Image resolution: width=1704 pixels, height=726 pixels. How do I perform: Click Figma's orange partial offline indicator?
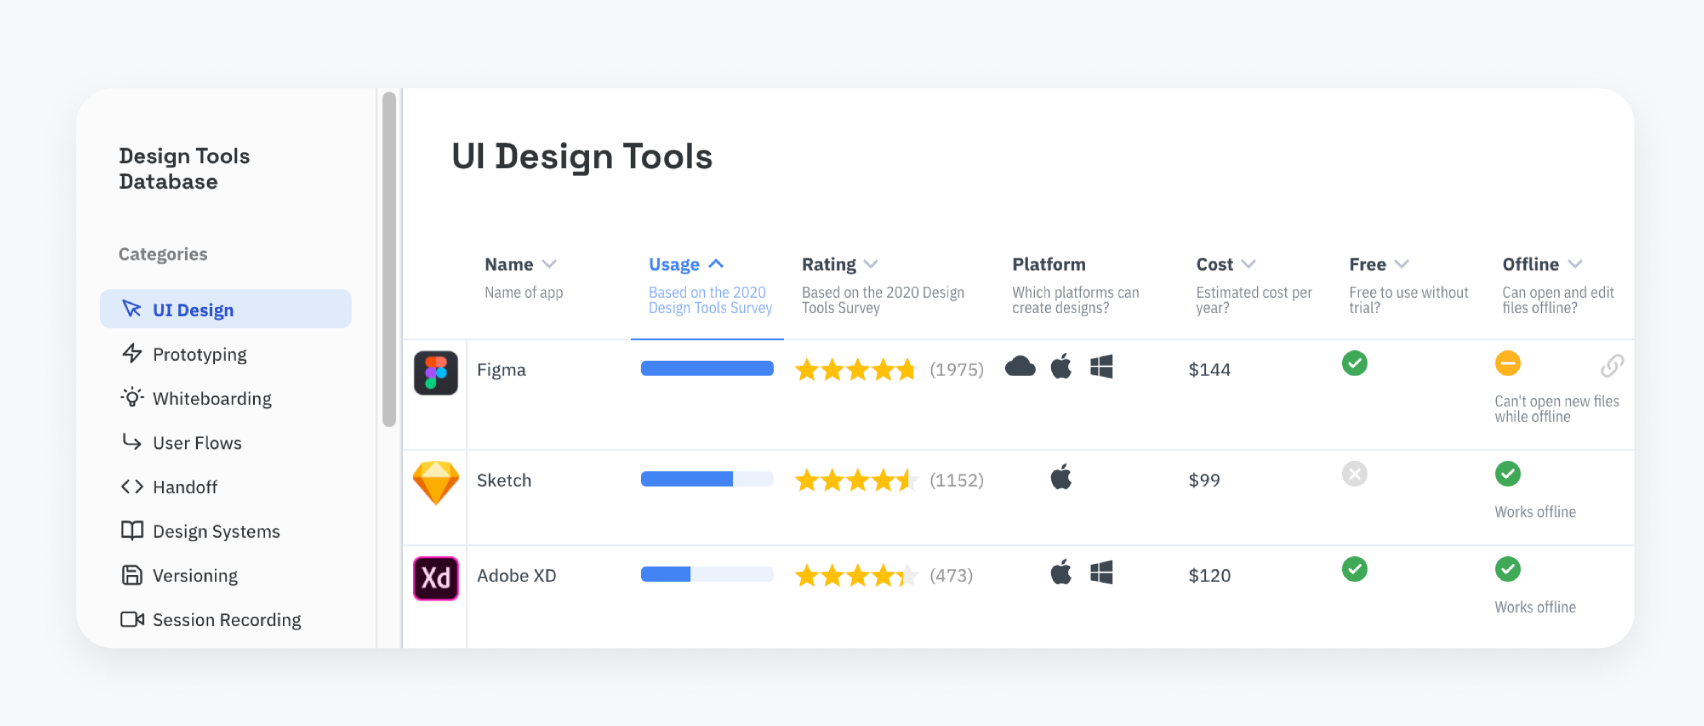(x=1508, y=363)
